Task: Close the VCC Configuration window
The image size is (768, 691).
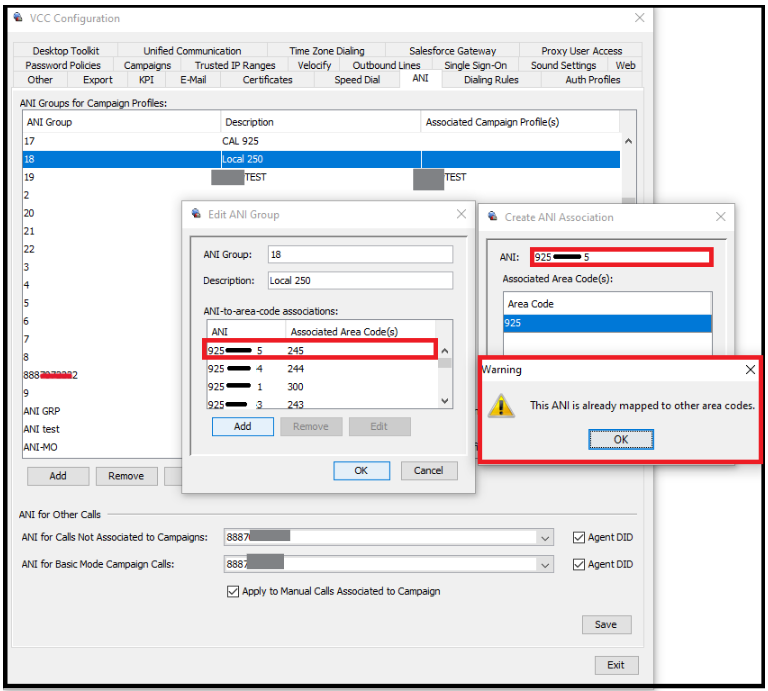Action: (x=639, y=18)
